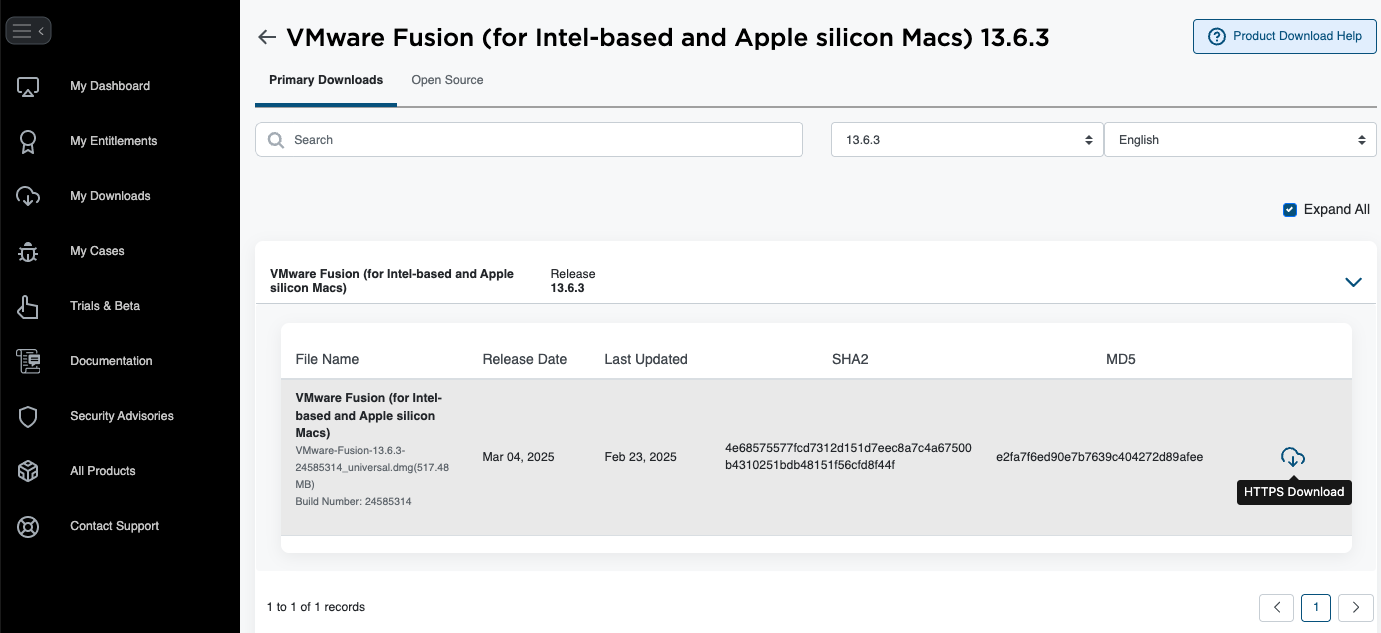1381x633 pixels.
Task: Click the HTTPS Download tooltip label
Action: [1294, 492]
